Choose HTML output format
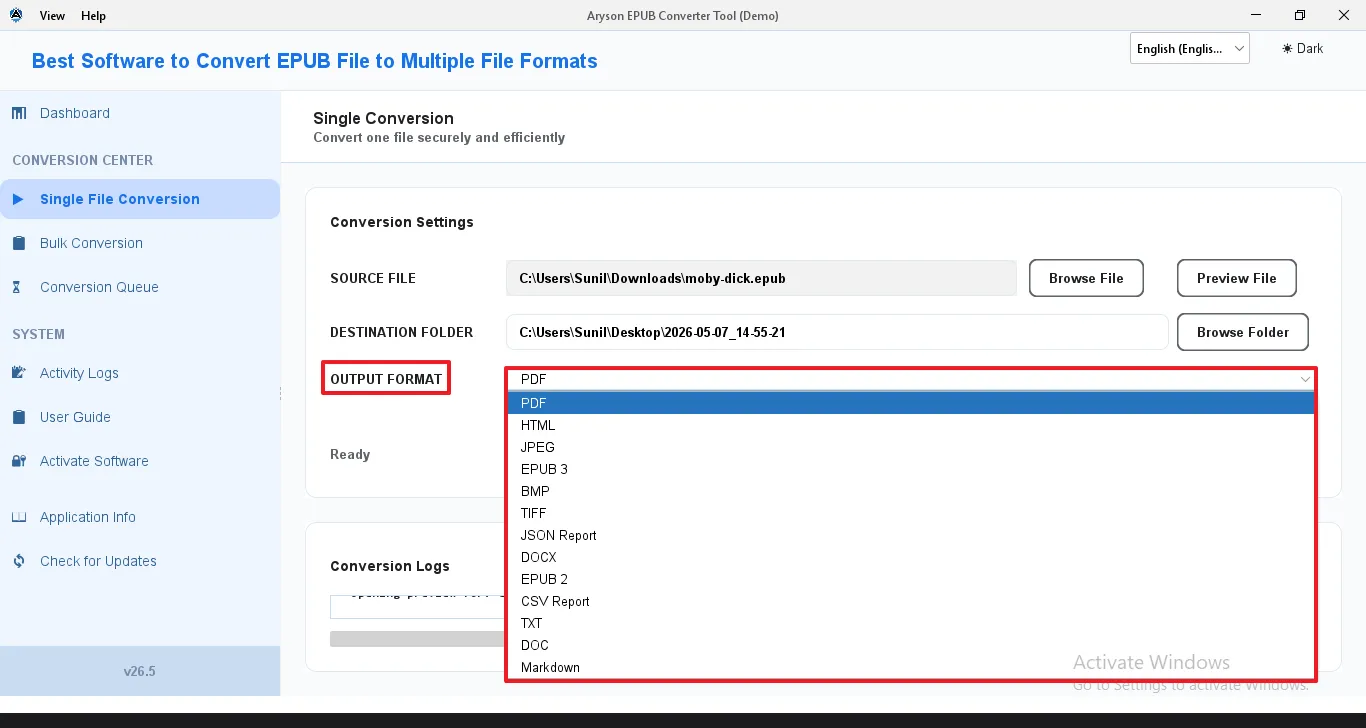The width and height of the screenshot is (1366, 728). tap(911, 425)
